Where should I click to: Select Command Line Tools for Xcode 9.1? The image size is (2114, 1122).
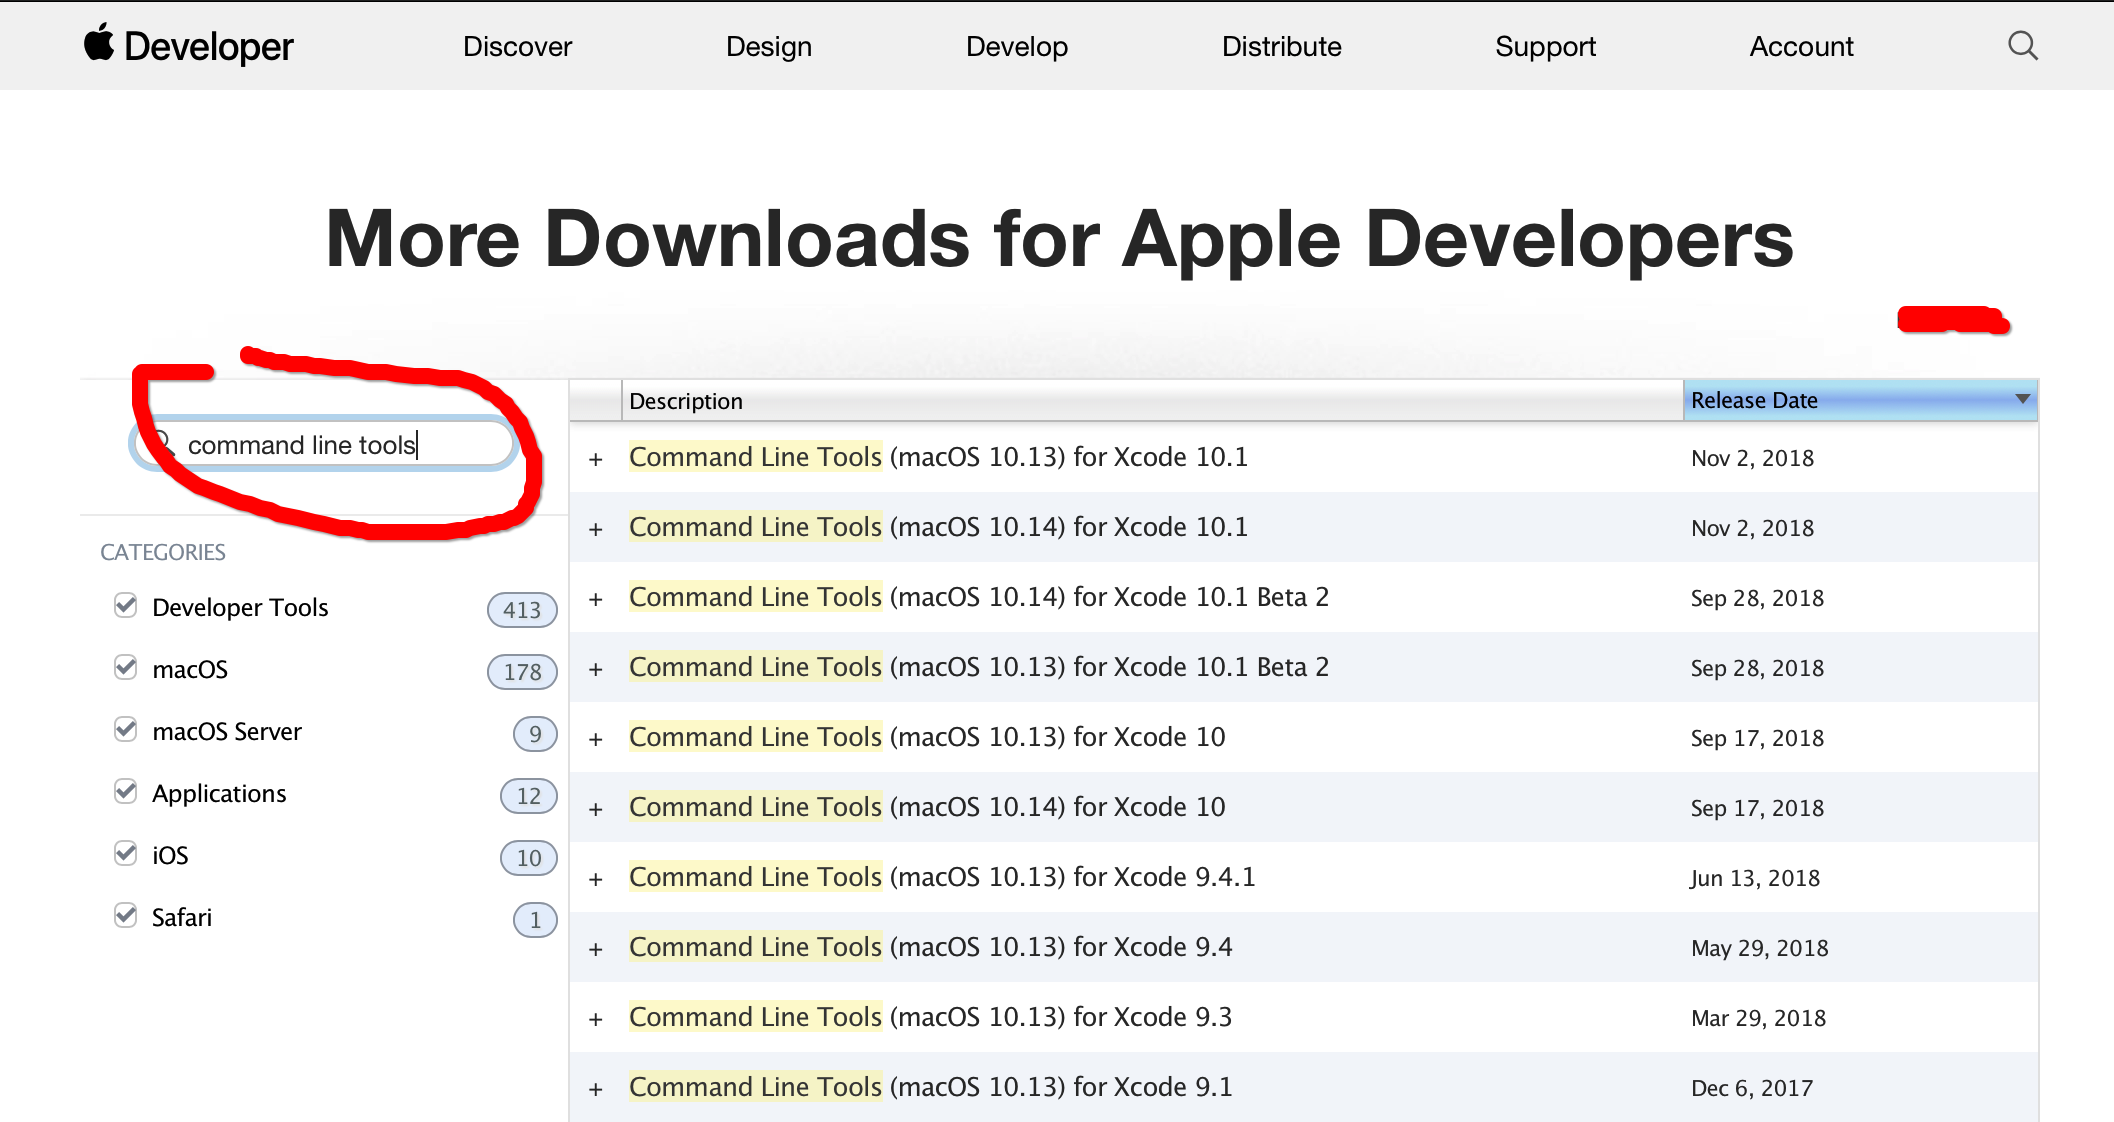tap(931, 1087)
